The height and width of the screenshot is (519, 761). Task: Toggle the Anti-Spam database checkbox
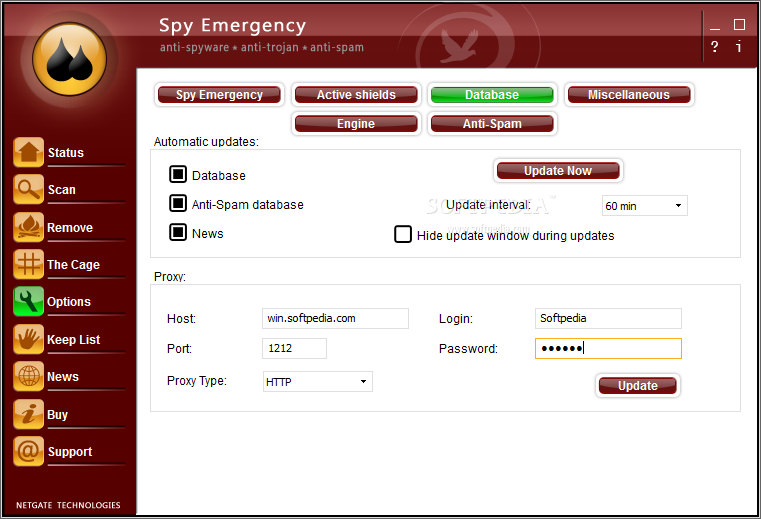click(x=178, y=203)
